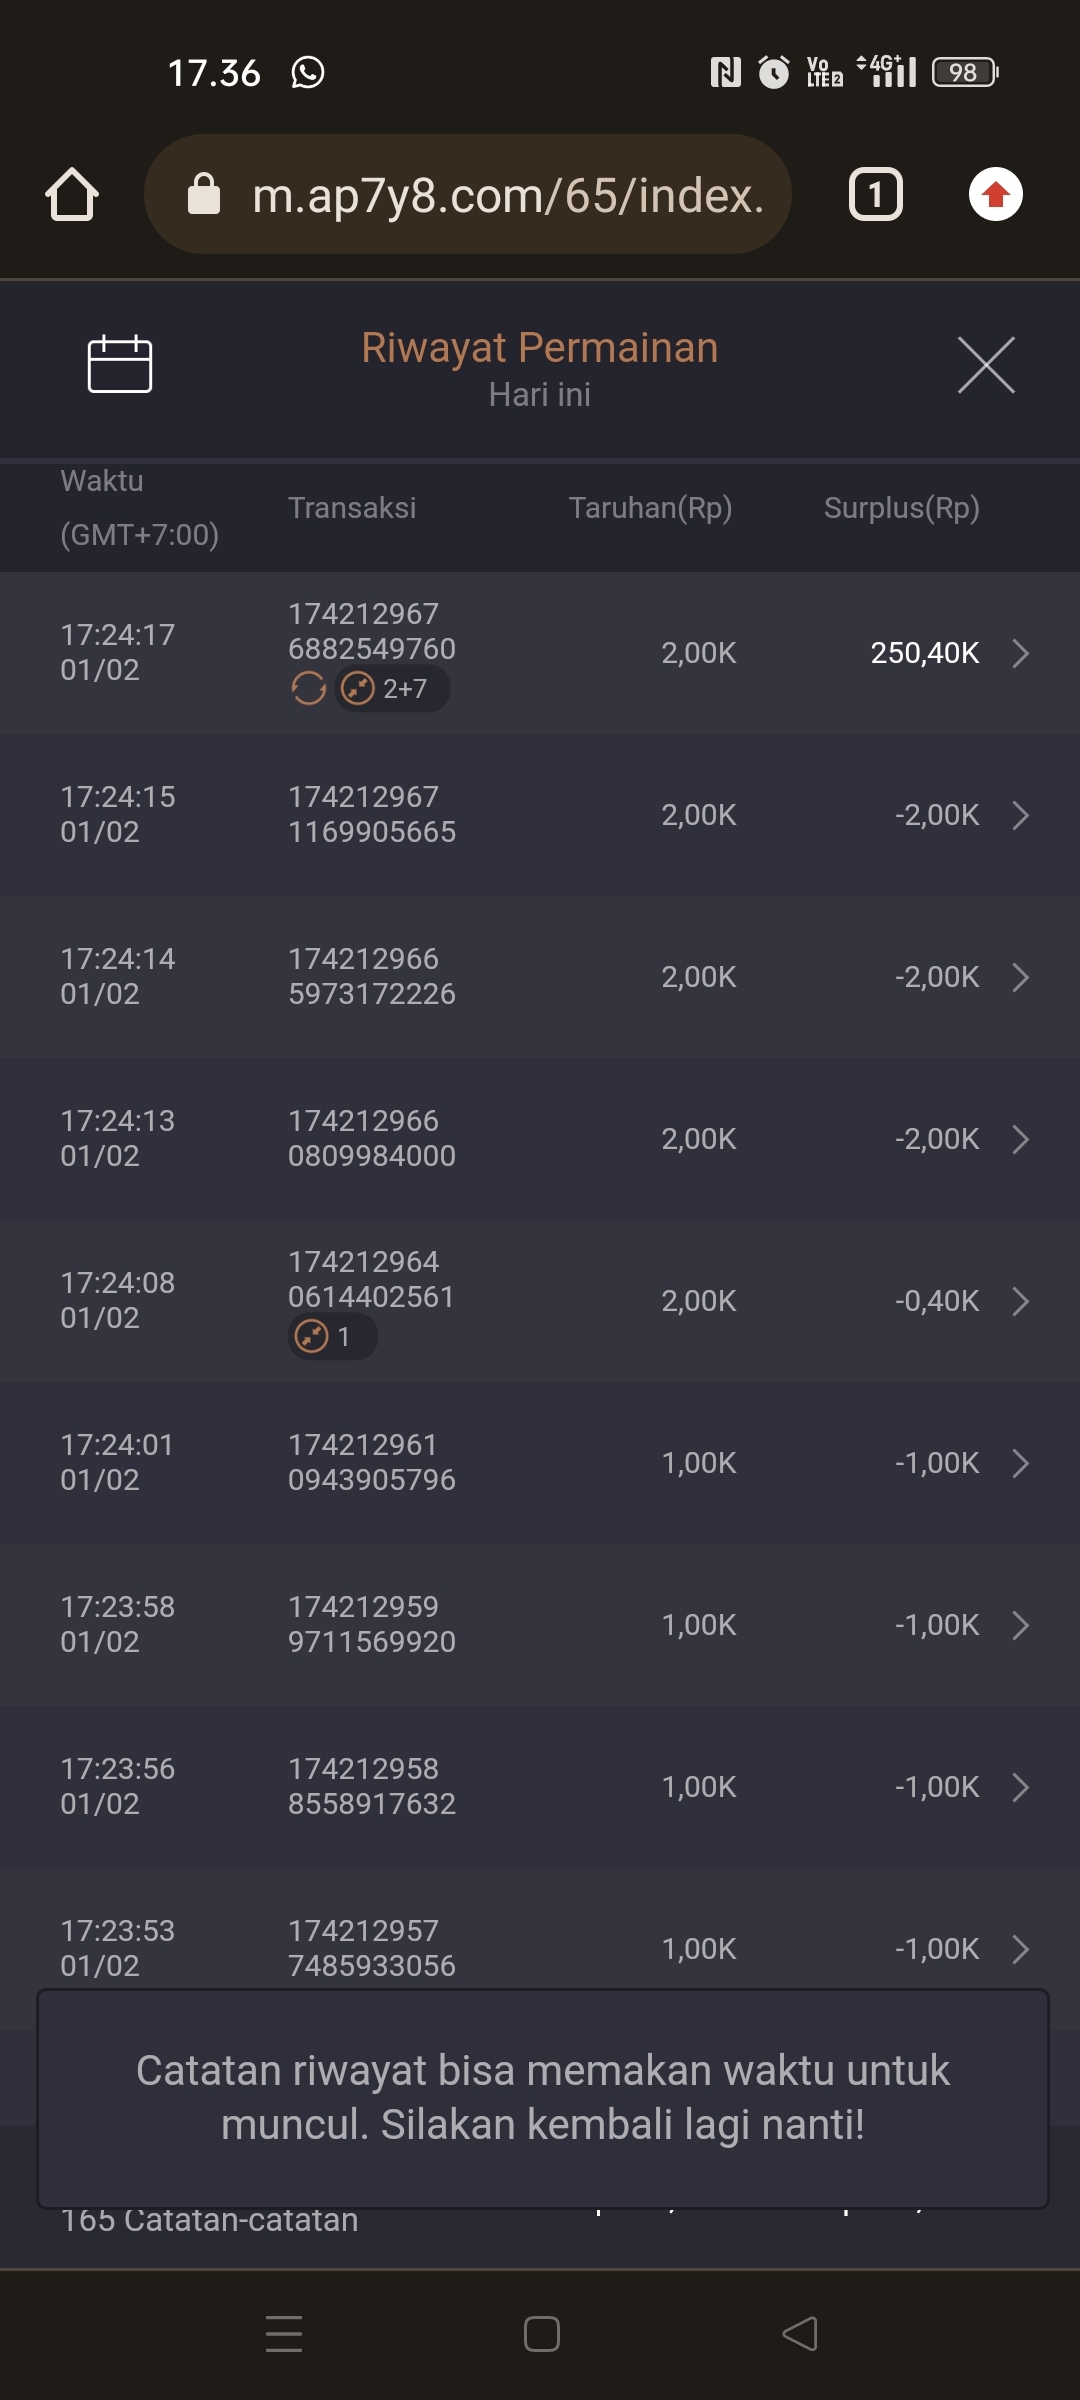1080x2400 pixels.
Task: Open the calendar date picker
Action: [x=120, y=364]
